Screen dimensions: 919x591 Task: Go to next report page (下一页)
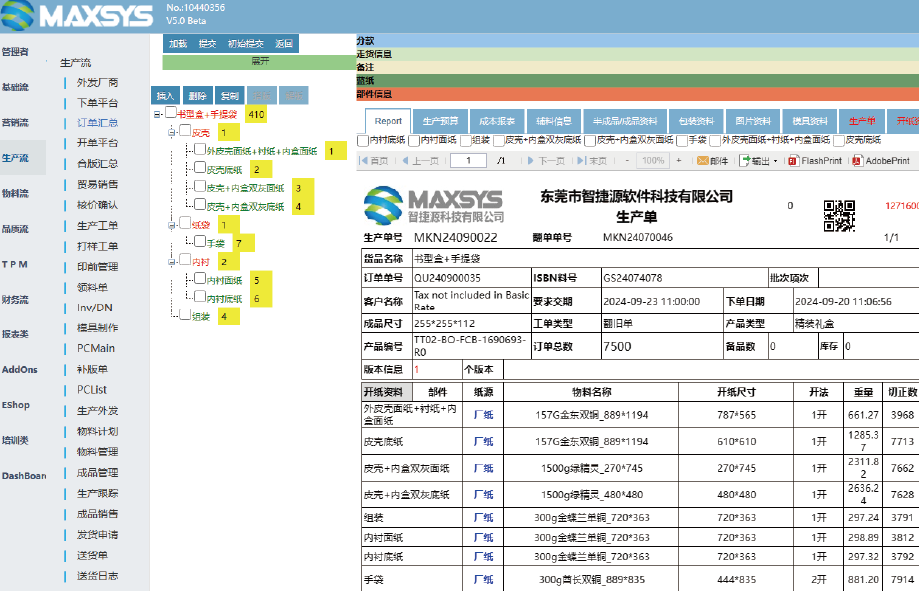click(x=546, y=161)
